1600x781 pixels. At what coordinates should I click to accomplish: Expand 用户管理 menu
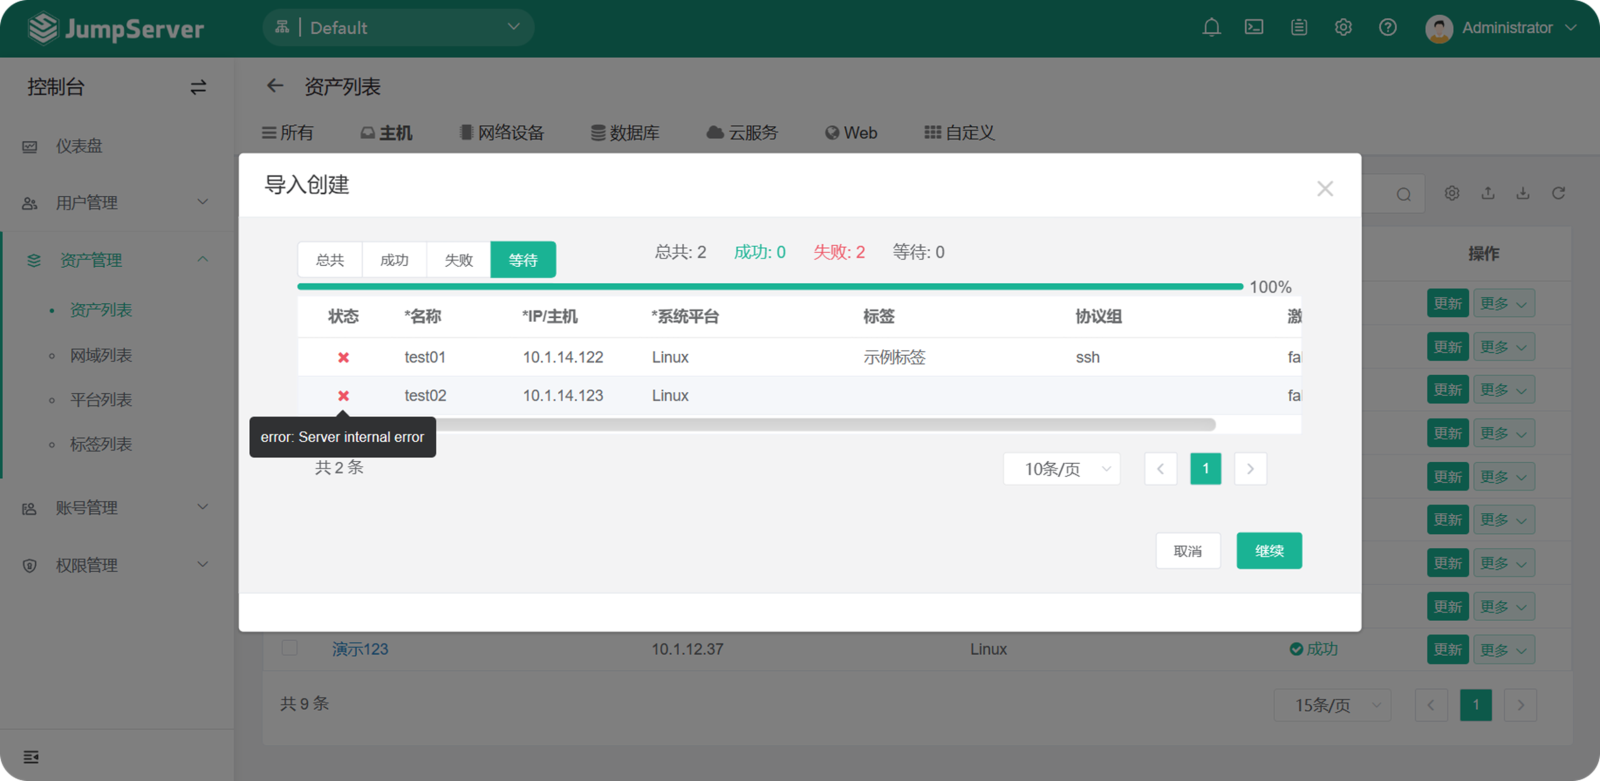(117, 203)
